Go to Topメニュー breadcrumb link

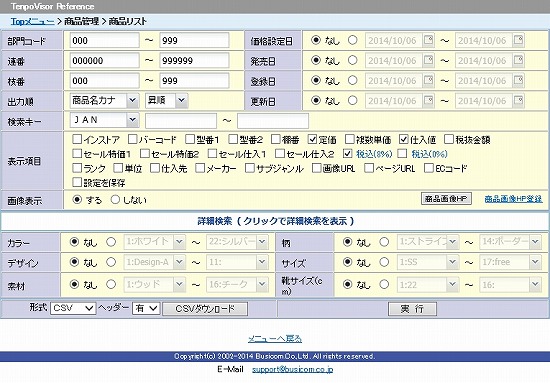pos(32,21)
